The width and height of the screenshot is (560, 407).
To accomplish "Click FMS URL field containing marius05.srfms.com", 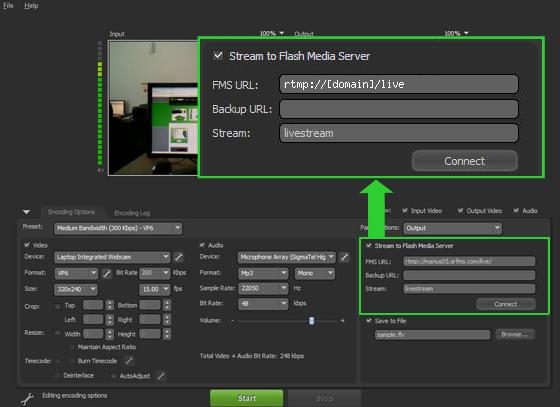I will pos(469,261).
